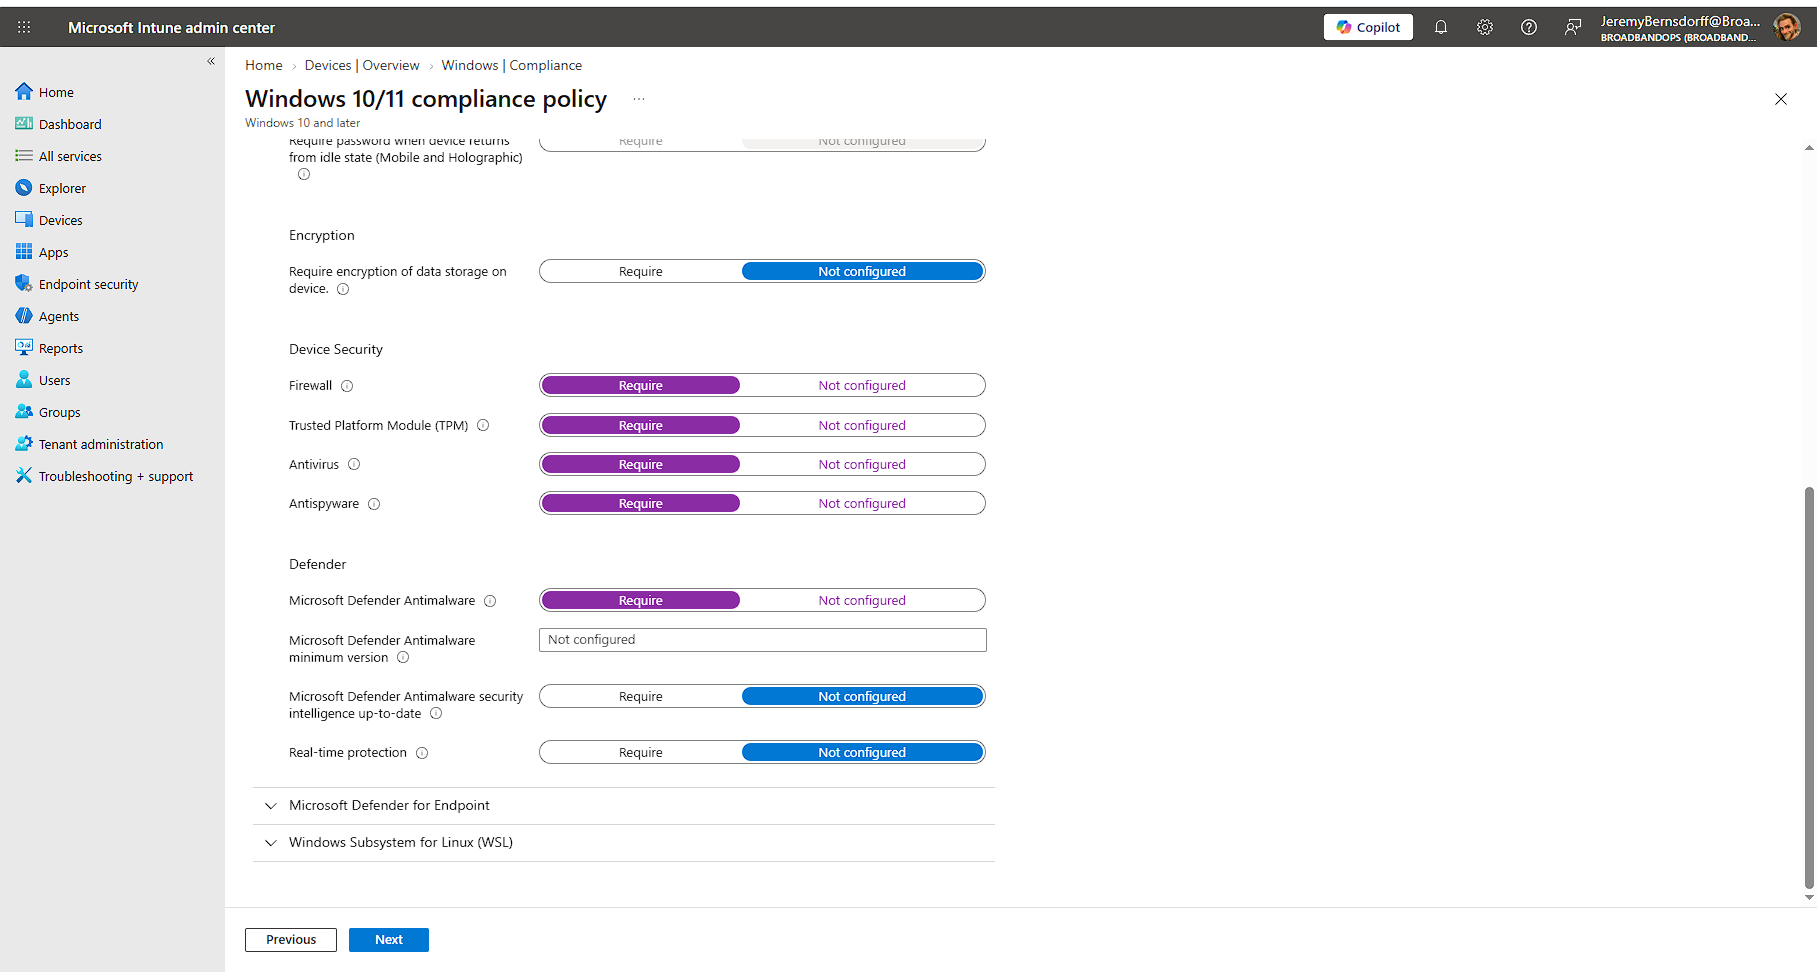Click the Next button
The width and height of the screenshot is (1817, 972).
[x=389, y=940]
